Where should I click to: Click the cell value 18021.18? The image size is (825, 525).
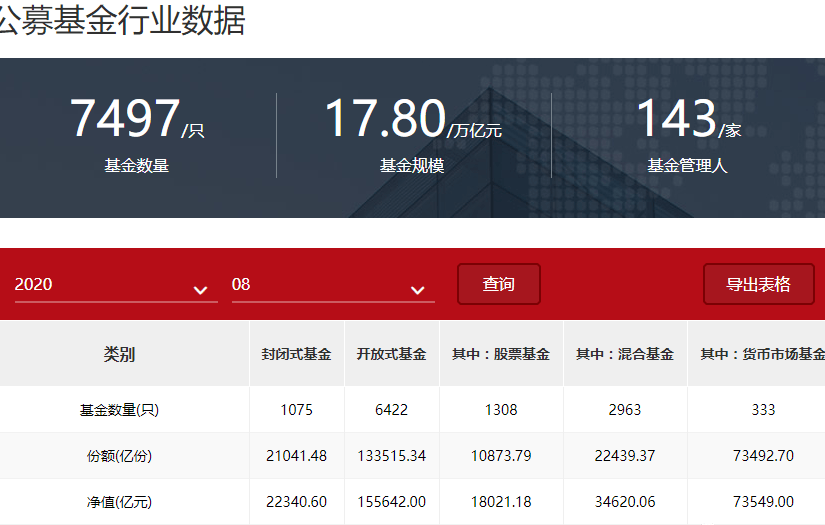point(501,502)
